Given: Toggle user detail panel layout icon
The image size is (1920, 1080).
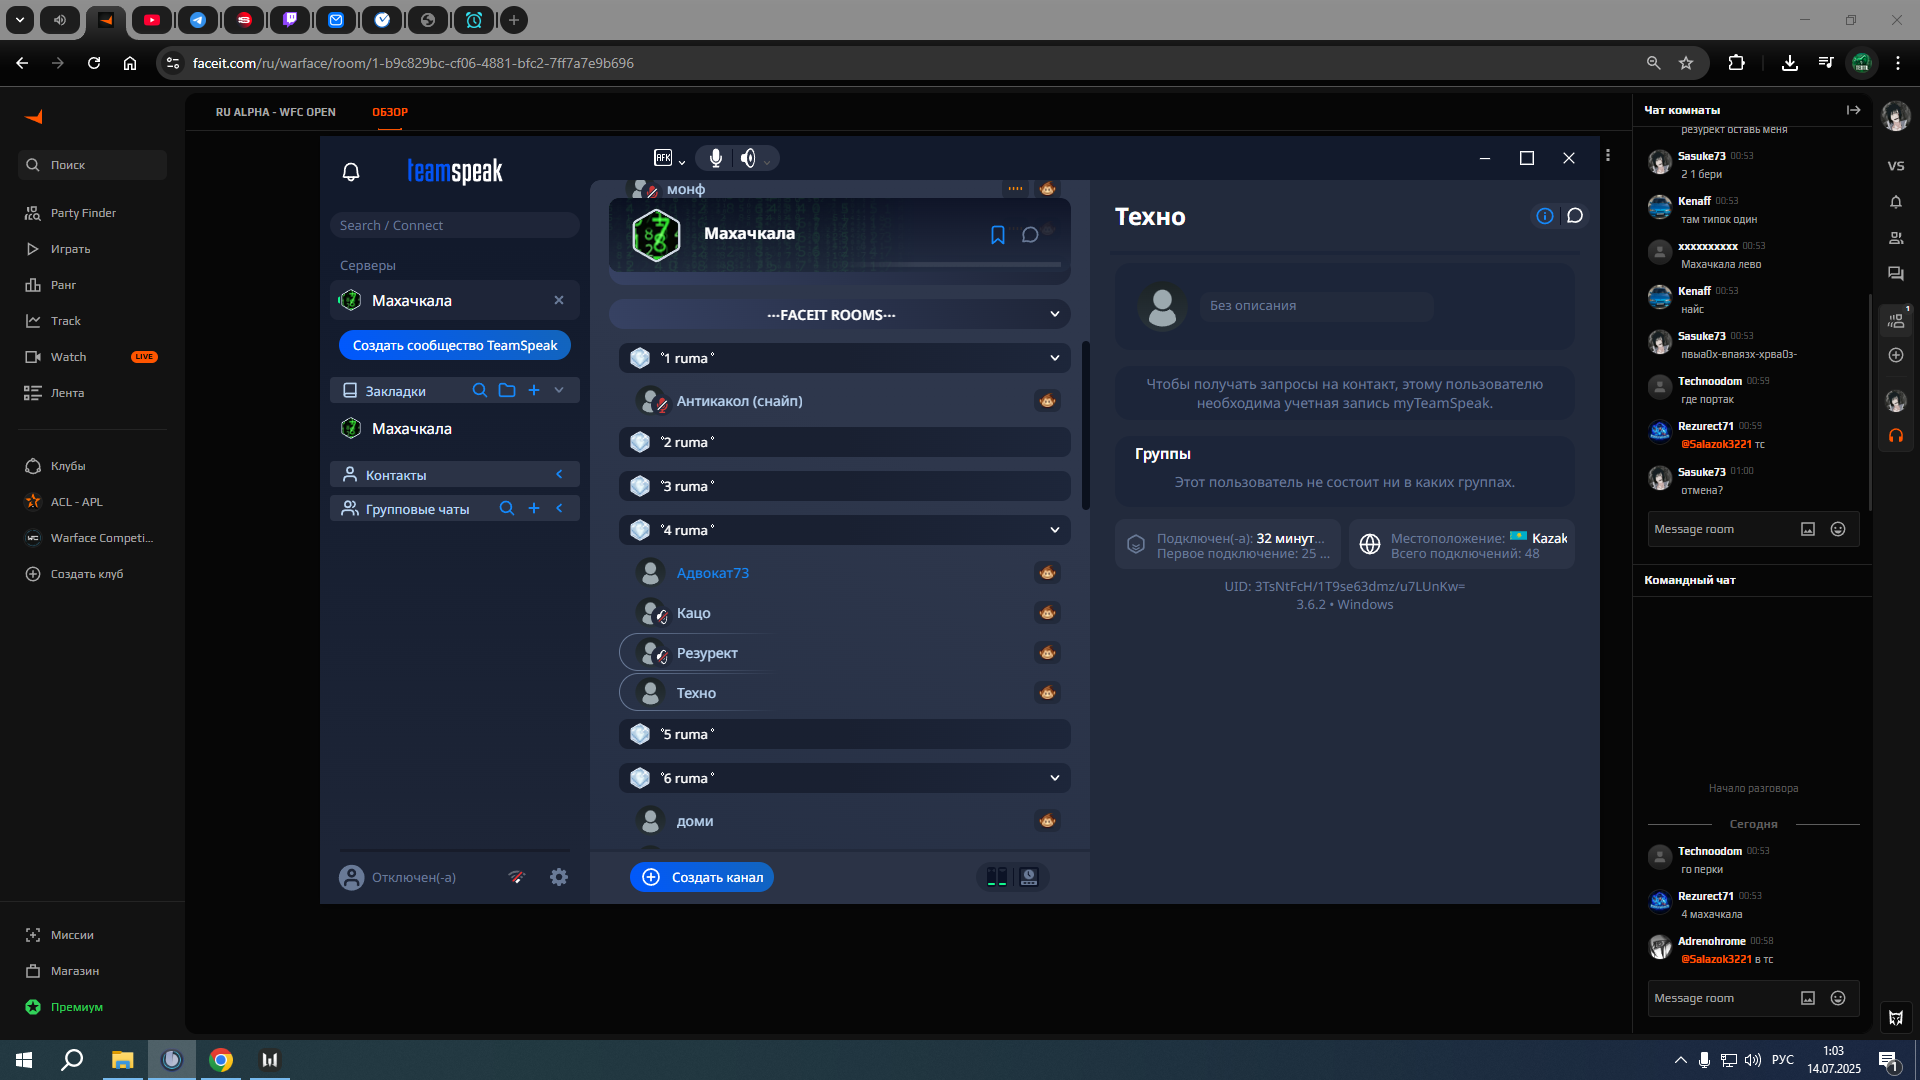Looking at the screenshot, I should pyautogui.click(x=1029, y=877).
